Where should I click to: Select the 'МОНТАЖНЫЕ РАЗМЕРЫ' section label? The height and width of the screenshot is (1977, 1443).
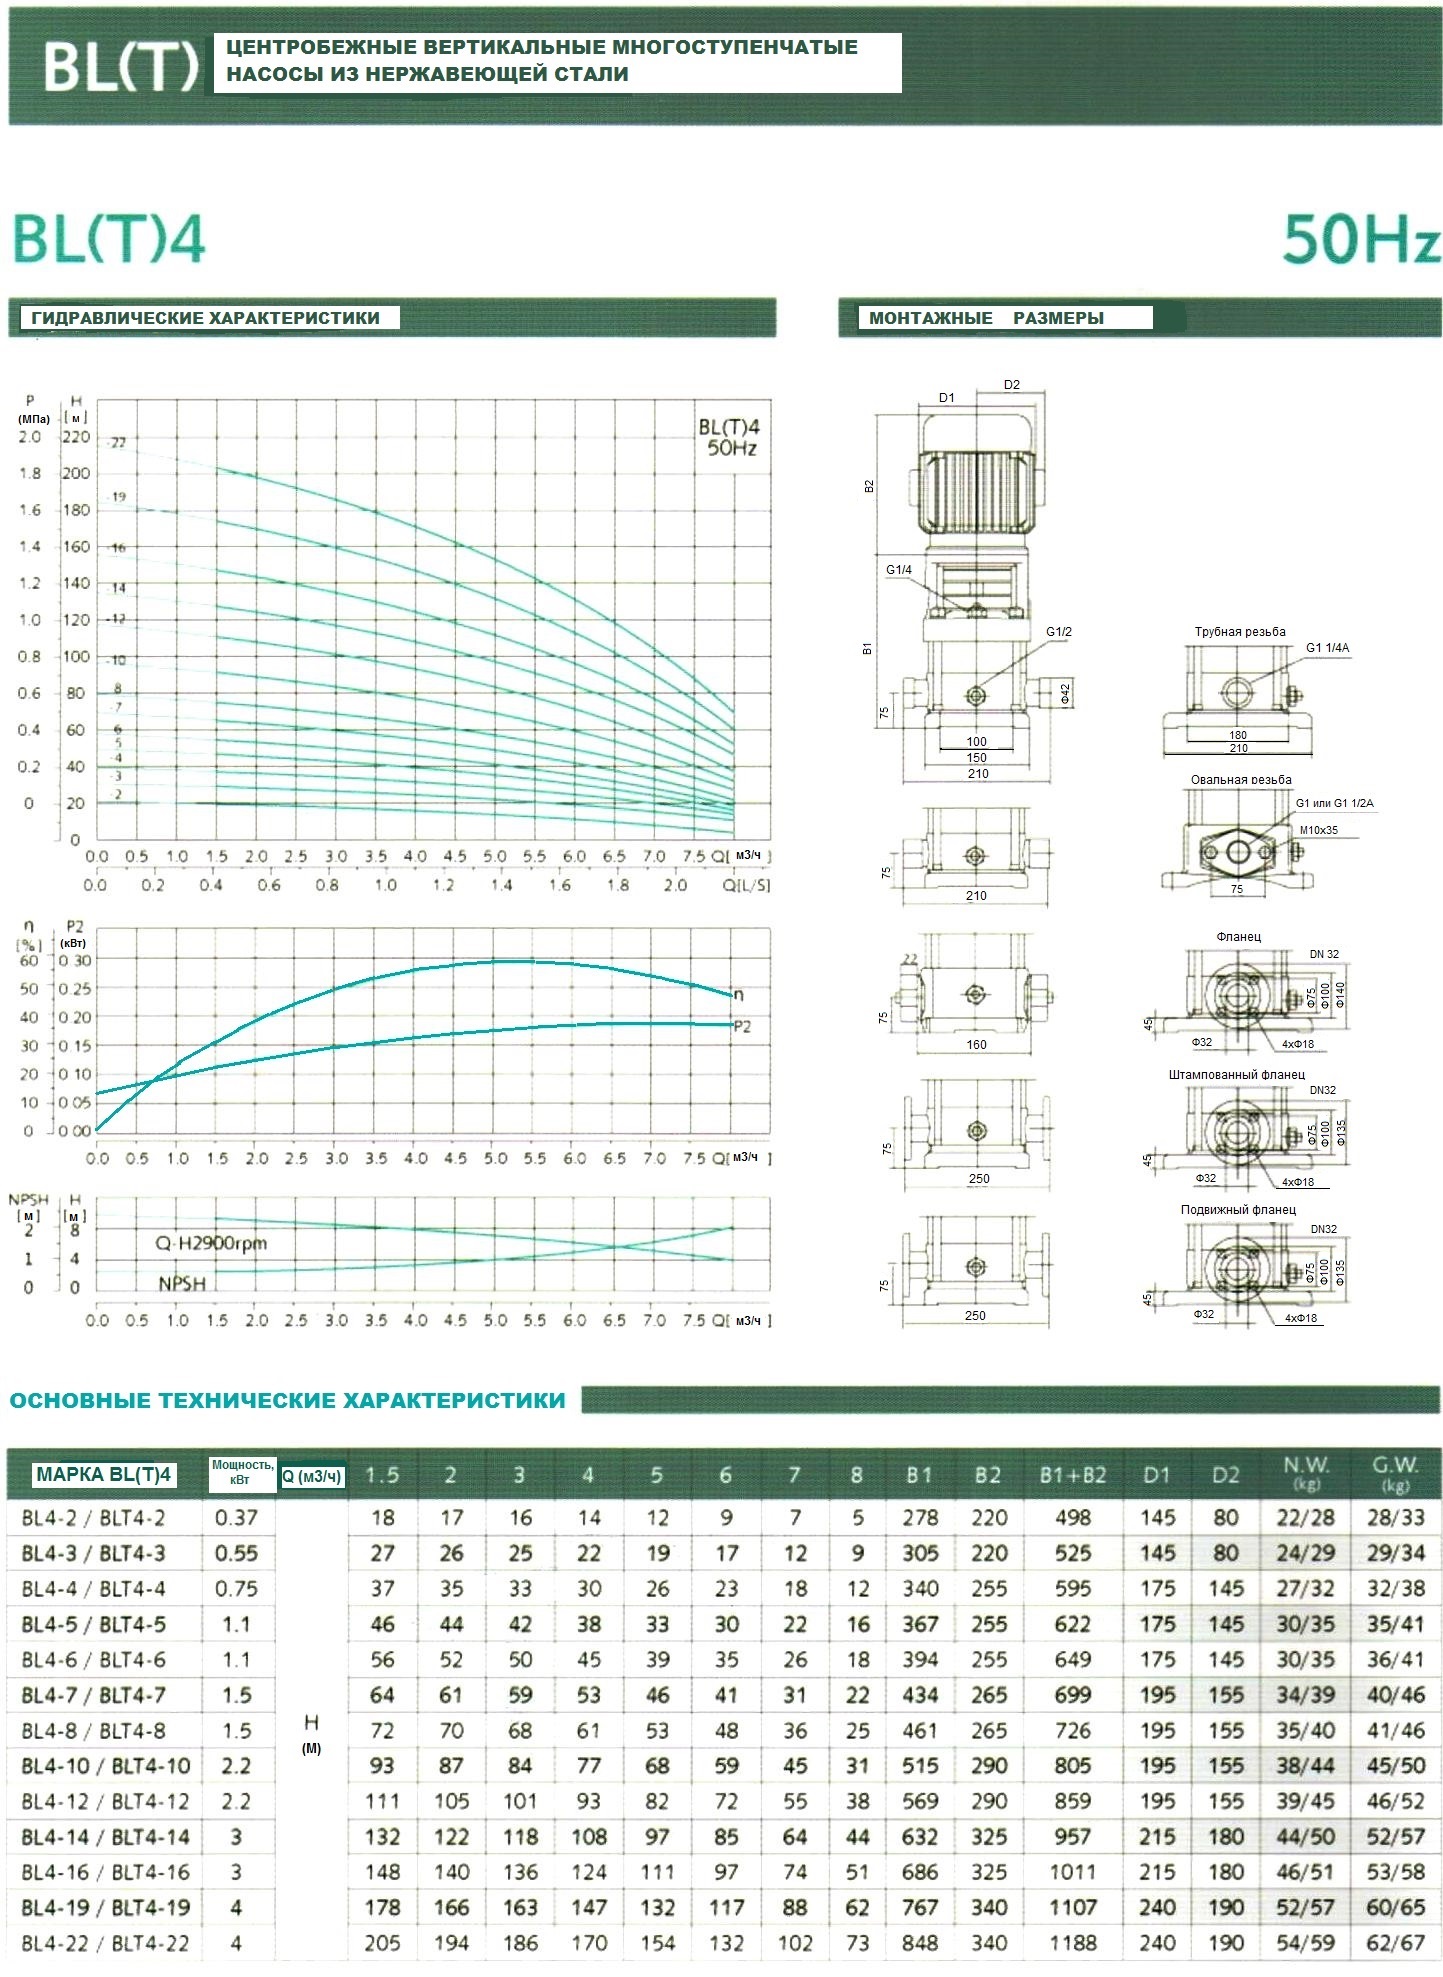pos(986,318)
